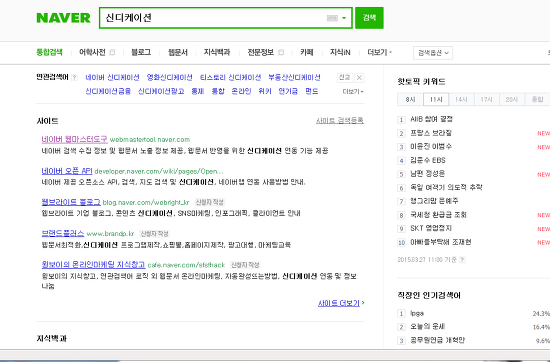This screenshot has width=550, height=362.
Task: Expand related searches 더보기
Action: [353, 92]
